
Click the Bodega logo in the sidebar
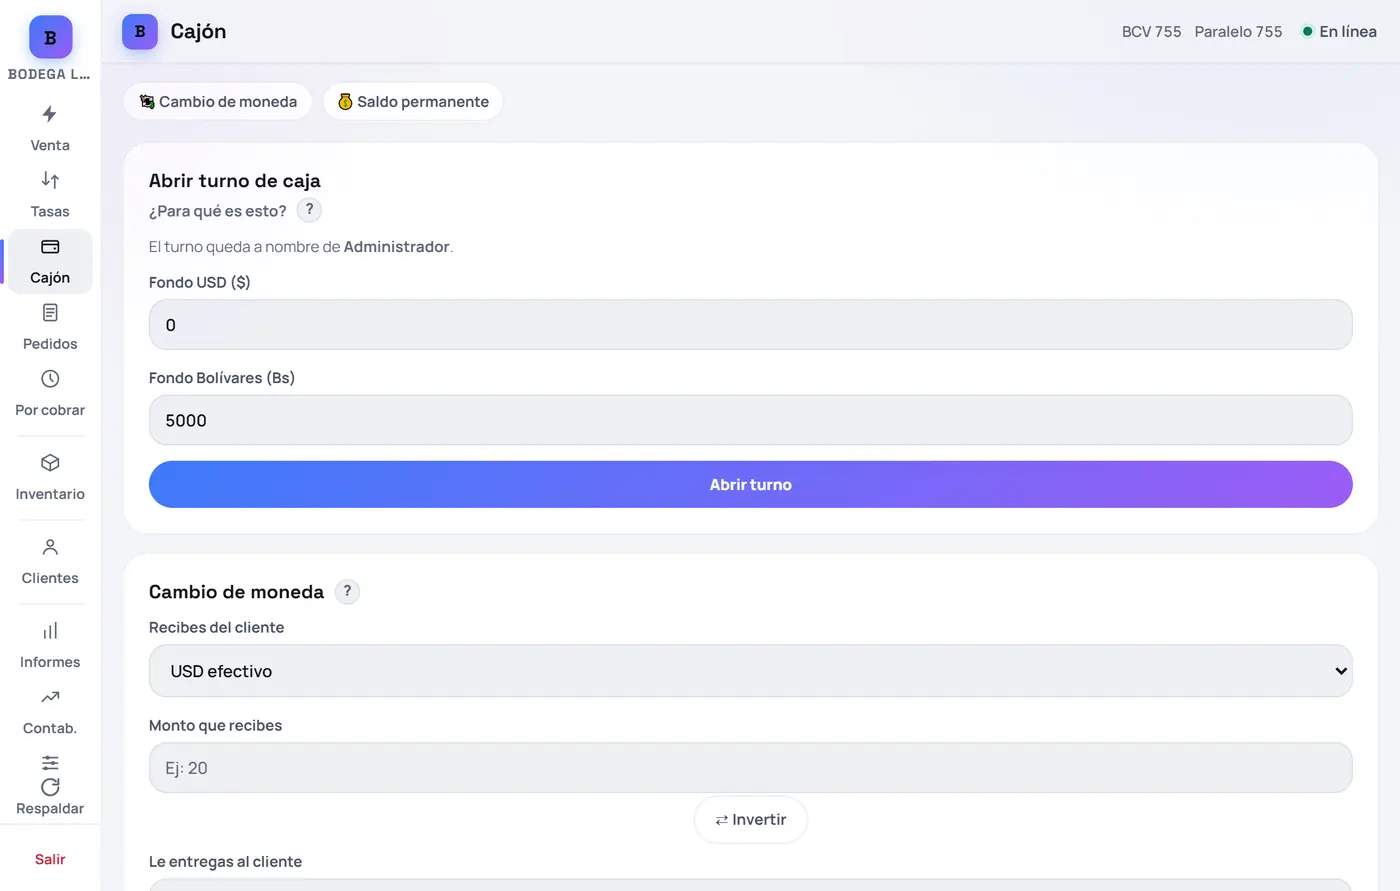[x=50, y=37]
